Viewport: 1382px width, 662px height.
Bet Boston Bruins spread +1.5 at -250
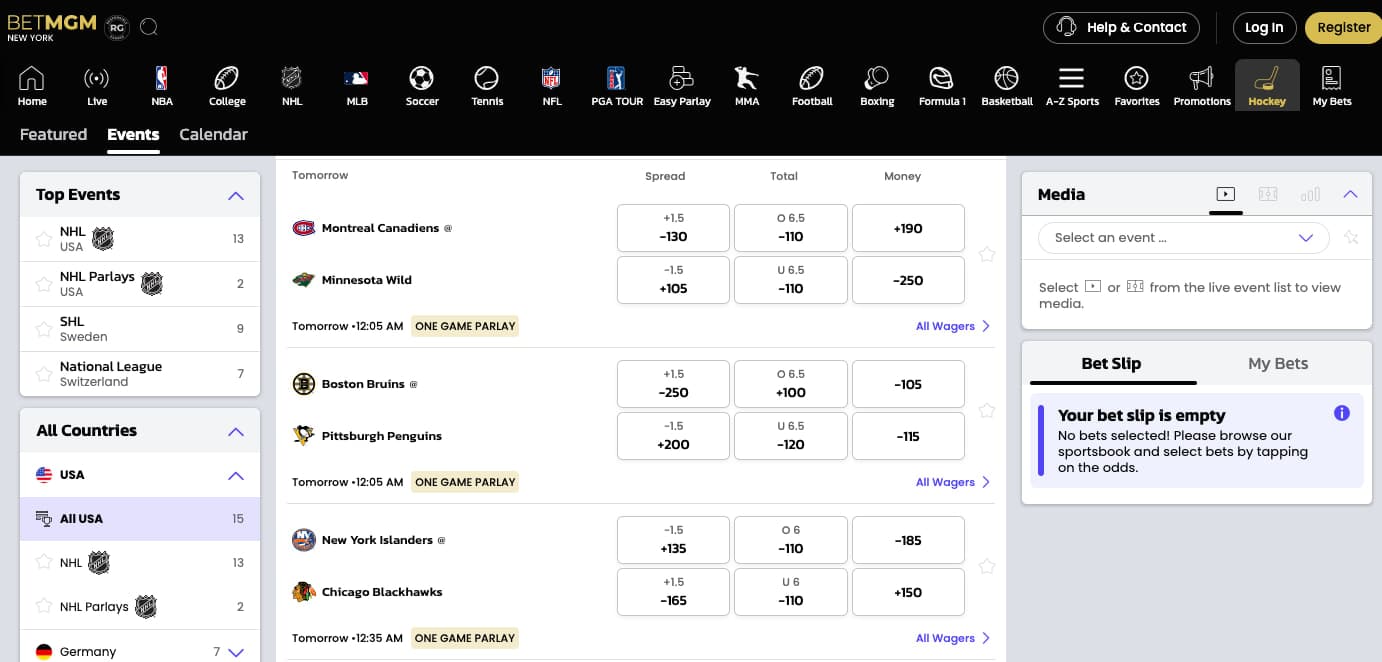(x=673, y=384)
